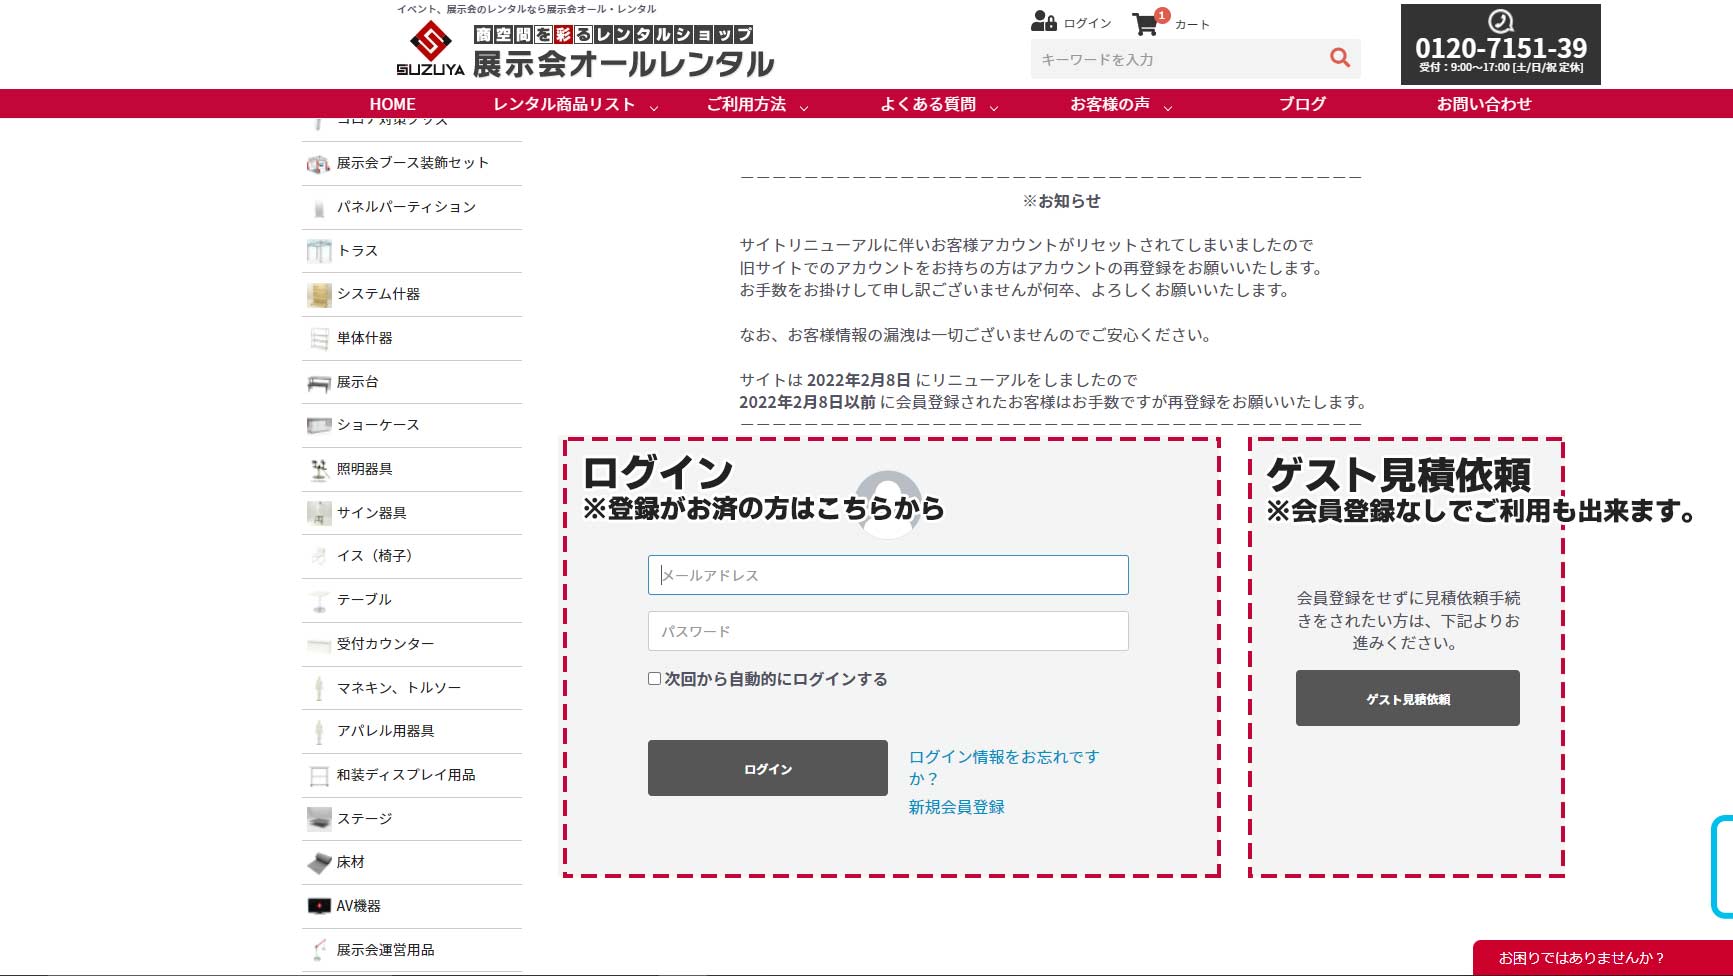Viewport: 1733px width, 976px height.
Task: Open the login user icon in header
Action: click(1043, 22)
